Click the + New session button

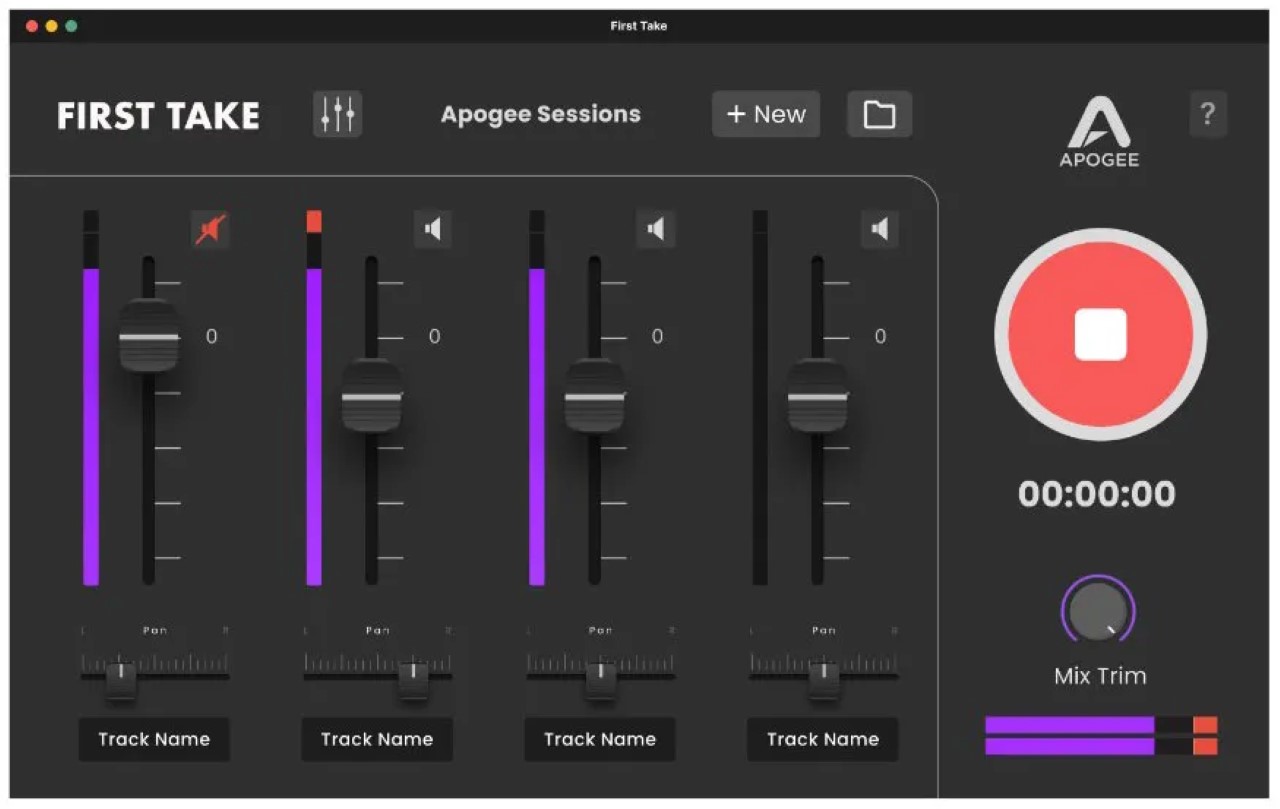click(766, 114)
